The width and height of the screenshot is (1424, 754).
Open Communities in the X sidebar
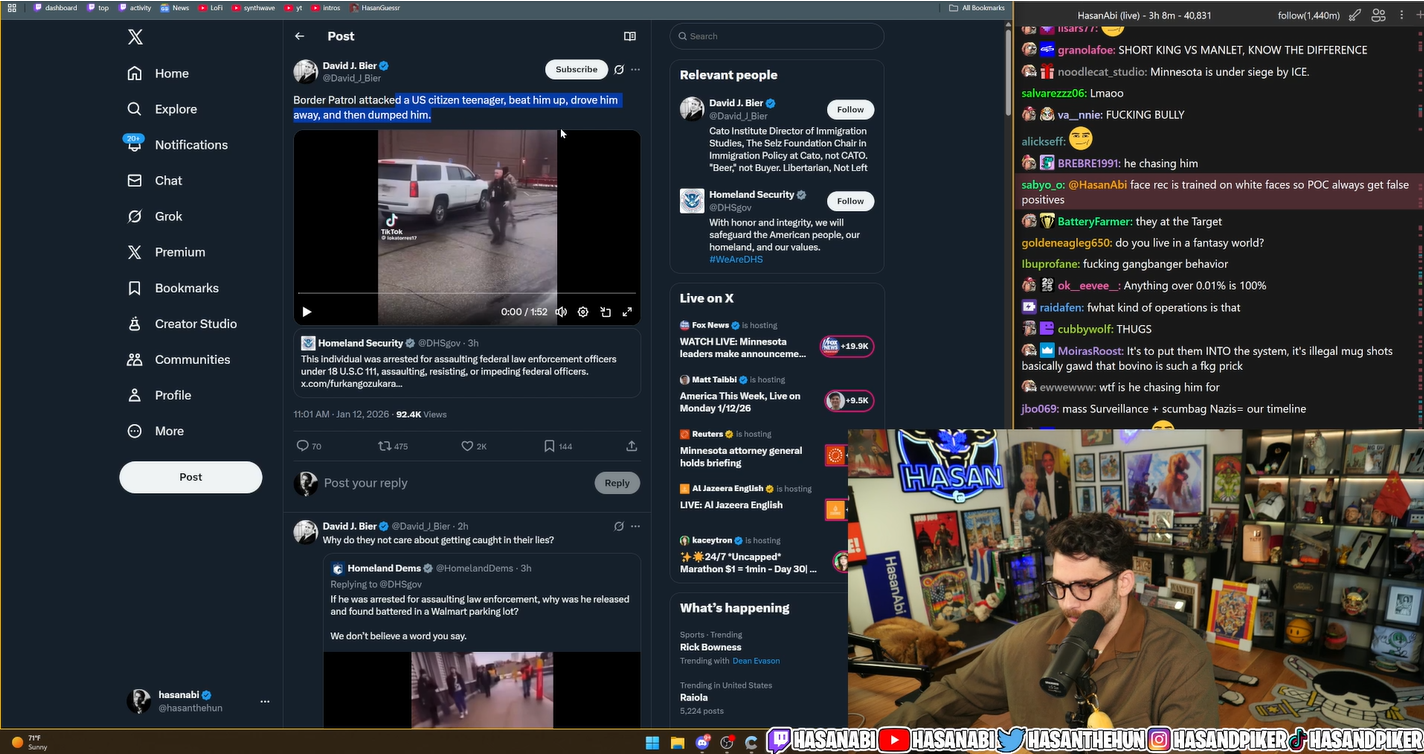(179, 359)
